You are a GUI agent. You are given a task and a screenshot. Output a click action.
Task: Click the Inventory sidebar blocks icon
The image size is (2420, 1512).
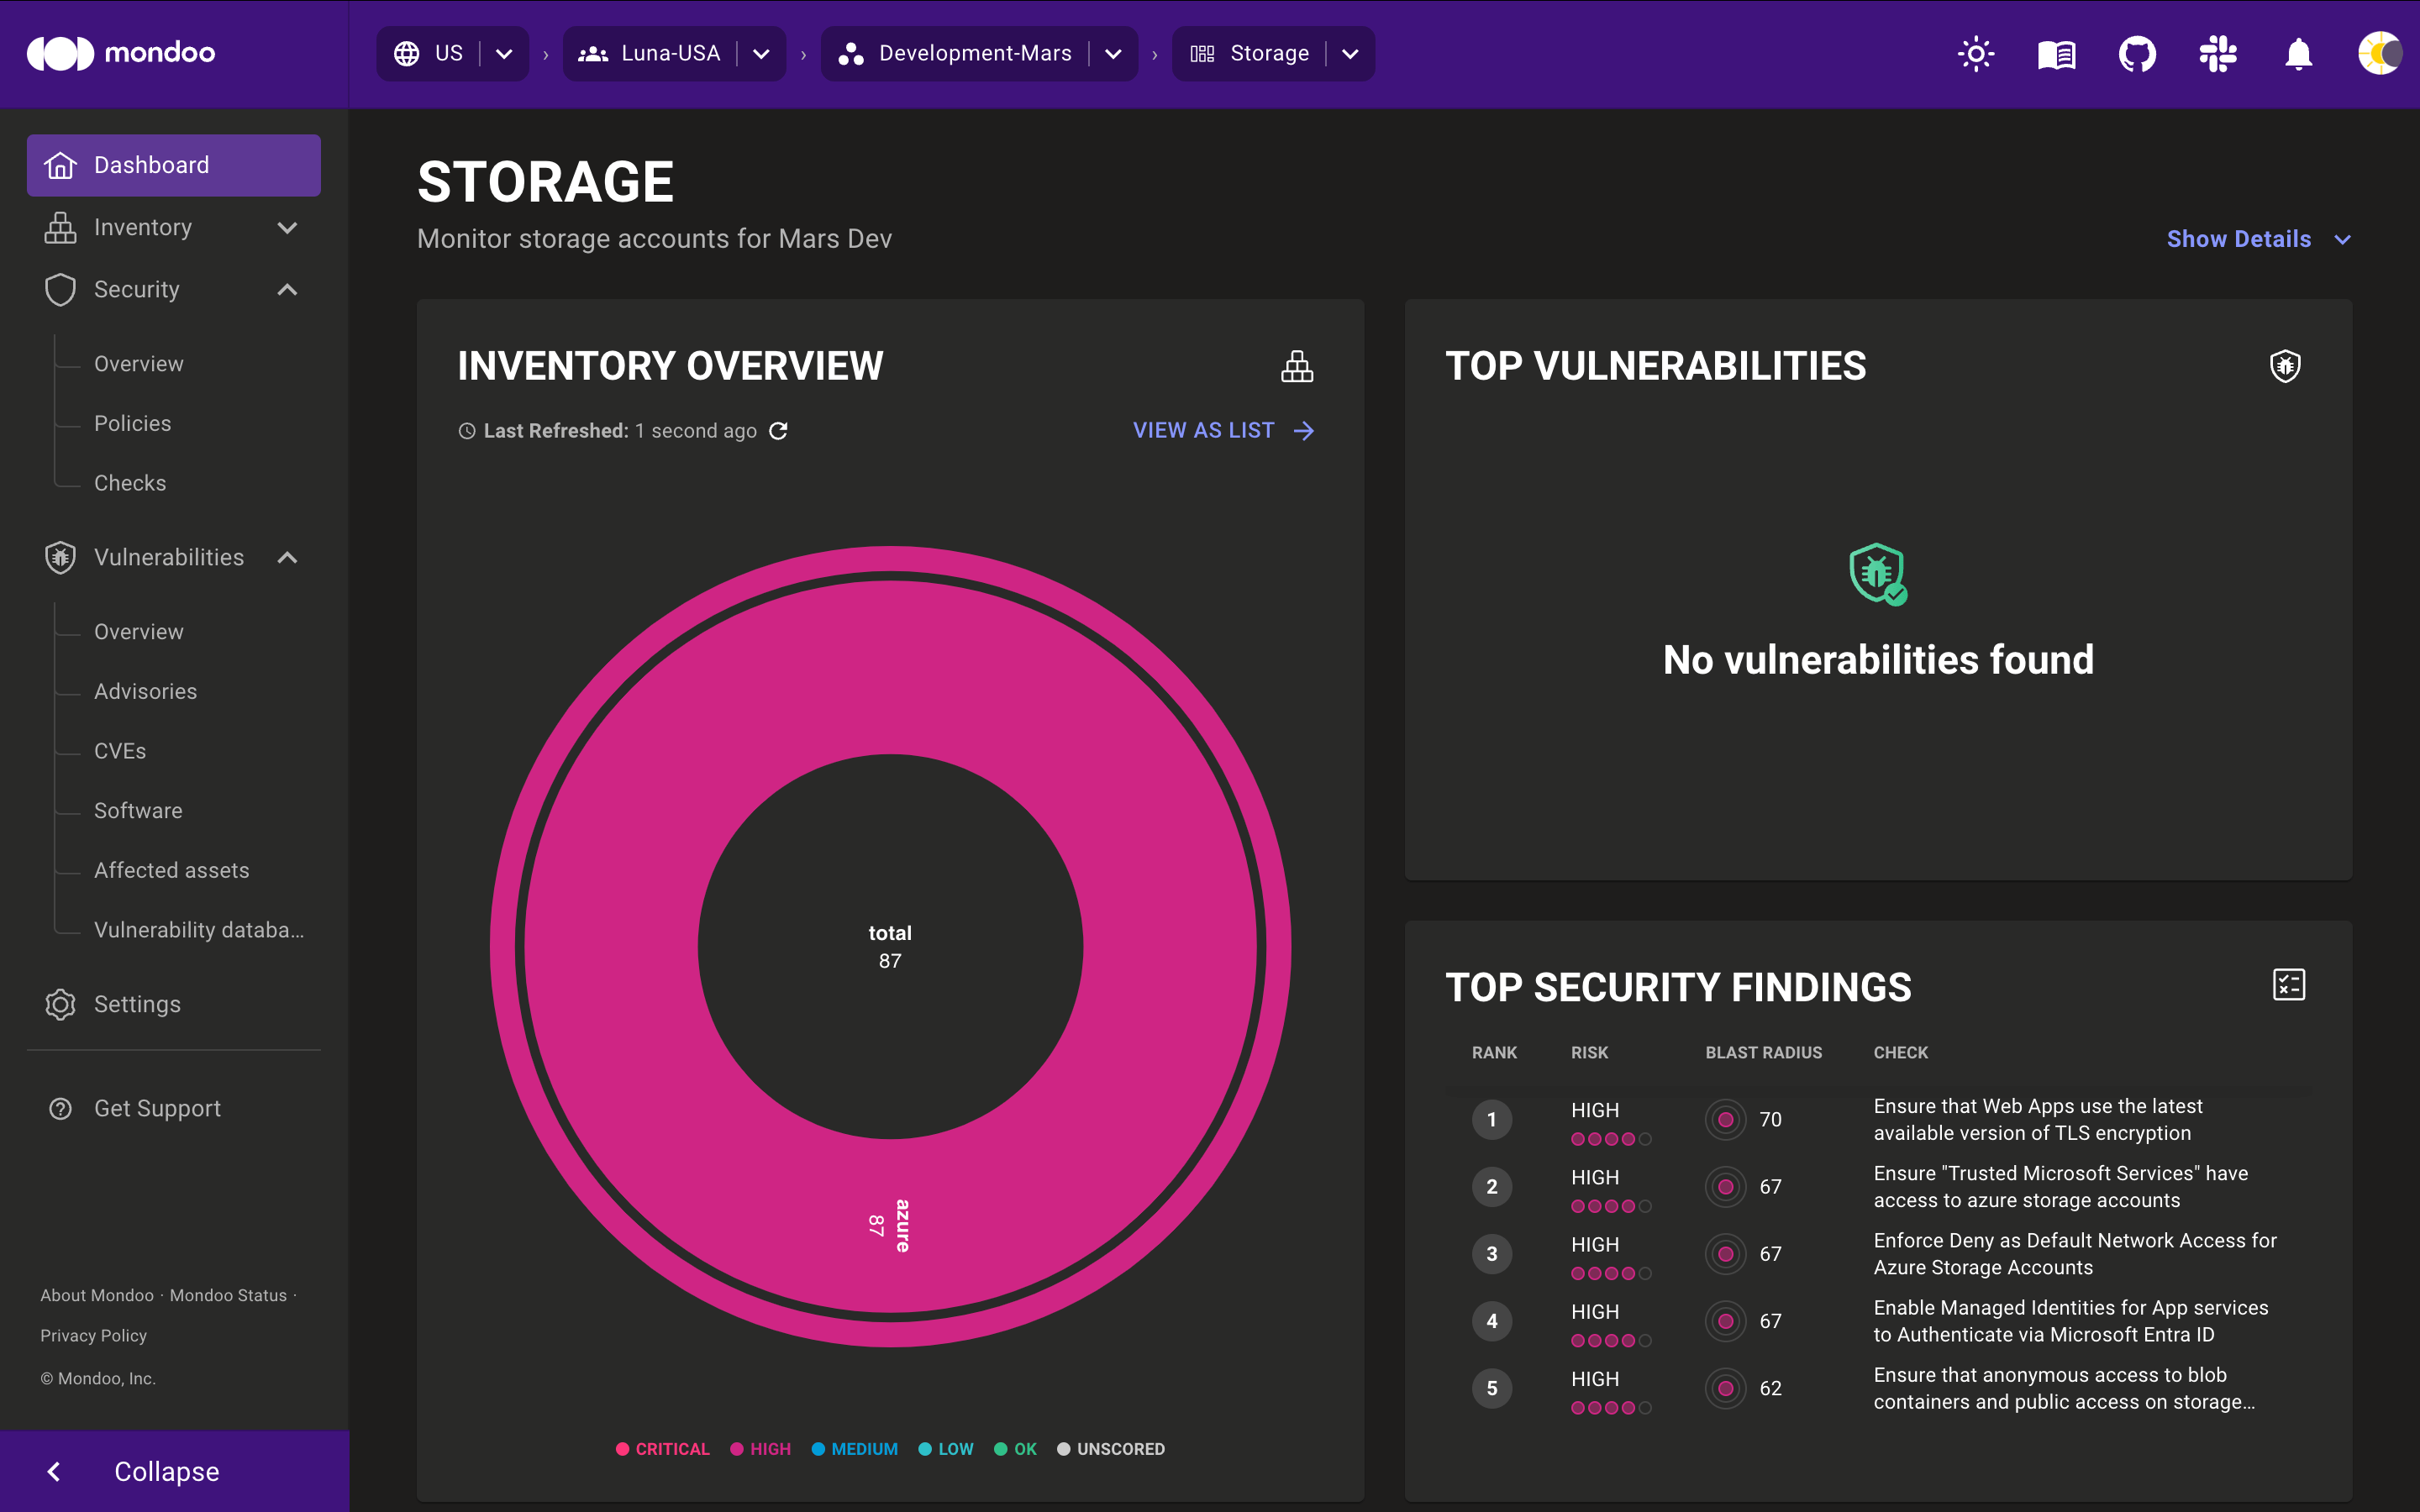[x=60, y=227]
